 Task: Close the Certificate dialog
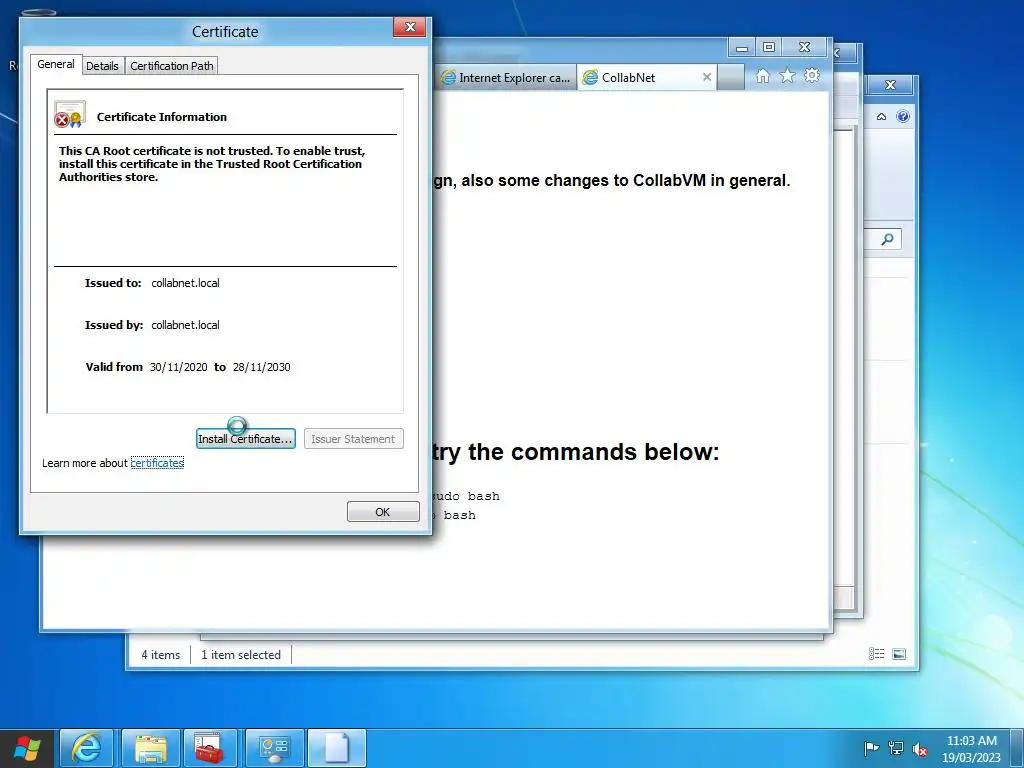(410, 27)
